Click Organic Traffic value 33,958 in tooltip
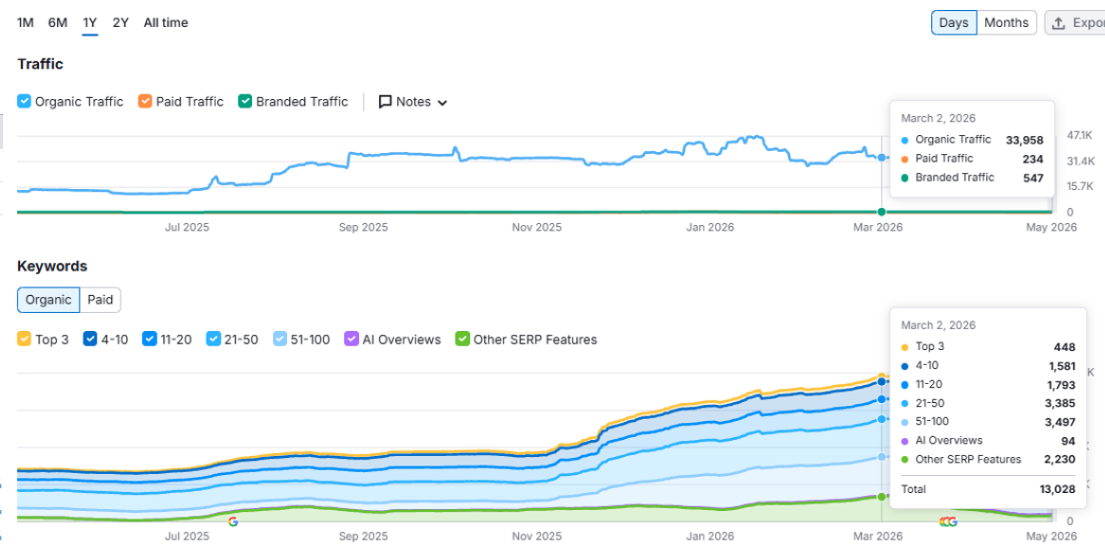 1025,140
